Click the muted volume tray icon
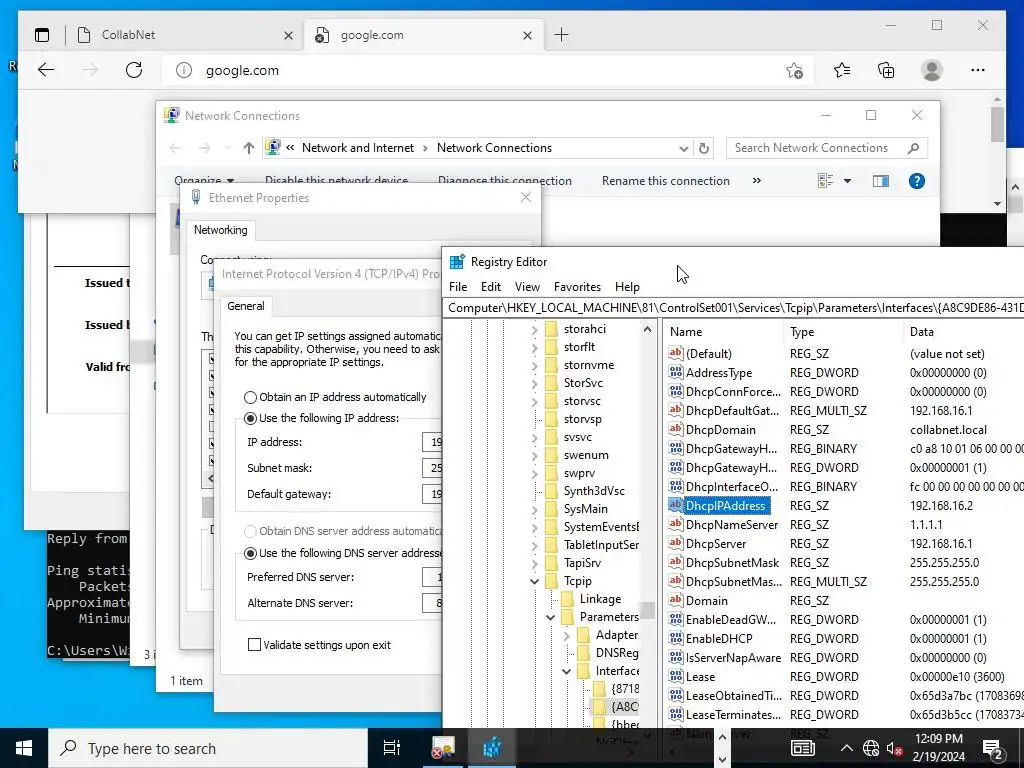Screen dimensions: 1024x768 tap(894, 748)
